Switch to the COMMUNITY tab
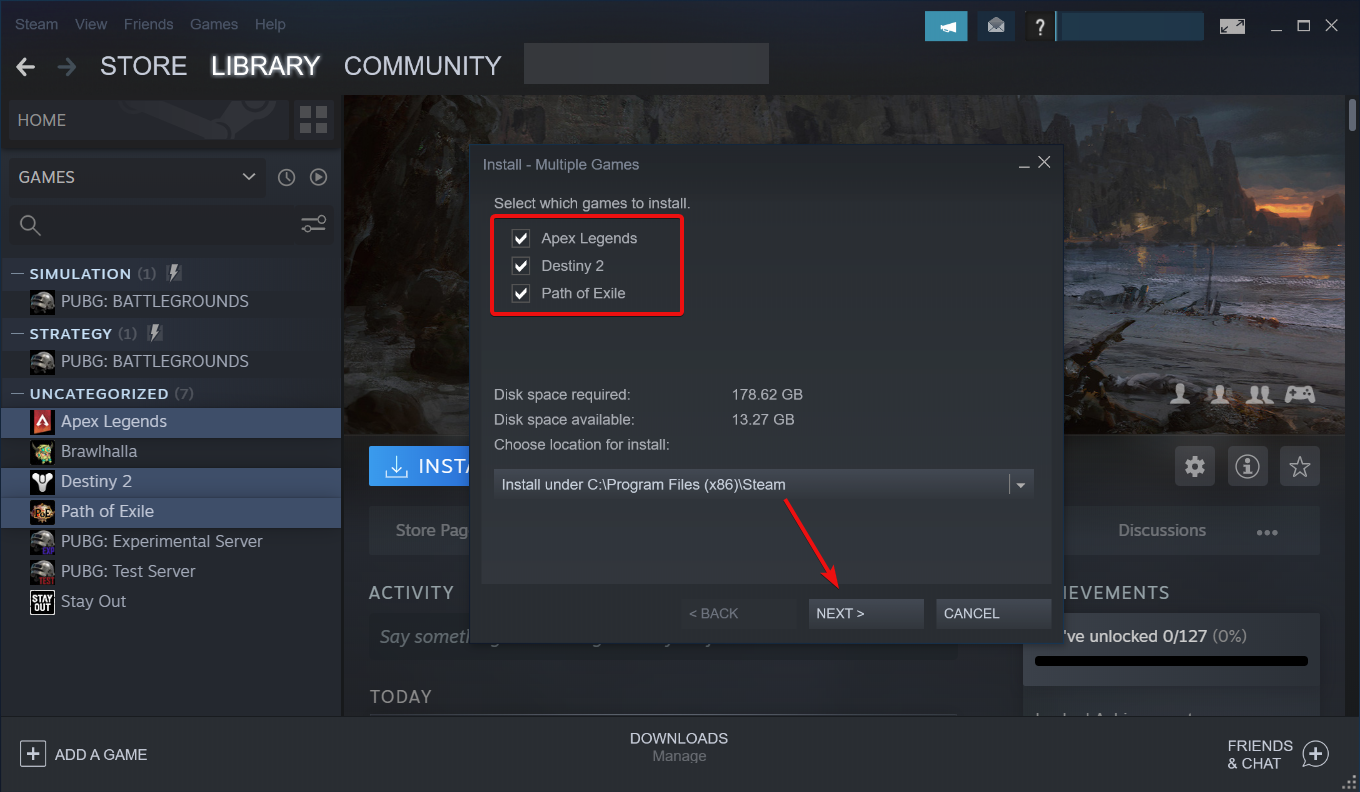Viewport: 1360px width, 792px height. click(422, 65)
